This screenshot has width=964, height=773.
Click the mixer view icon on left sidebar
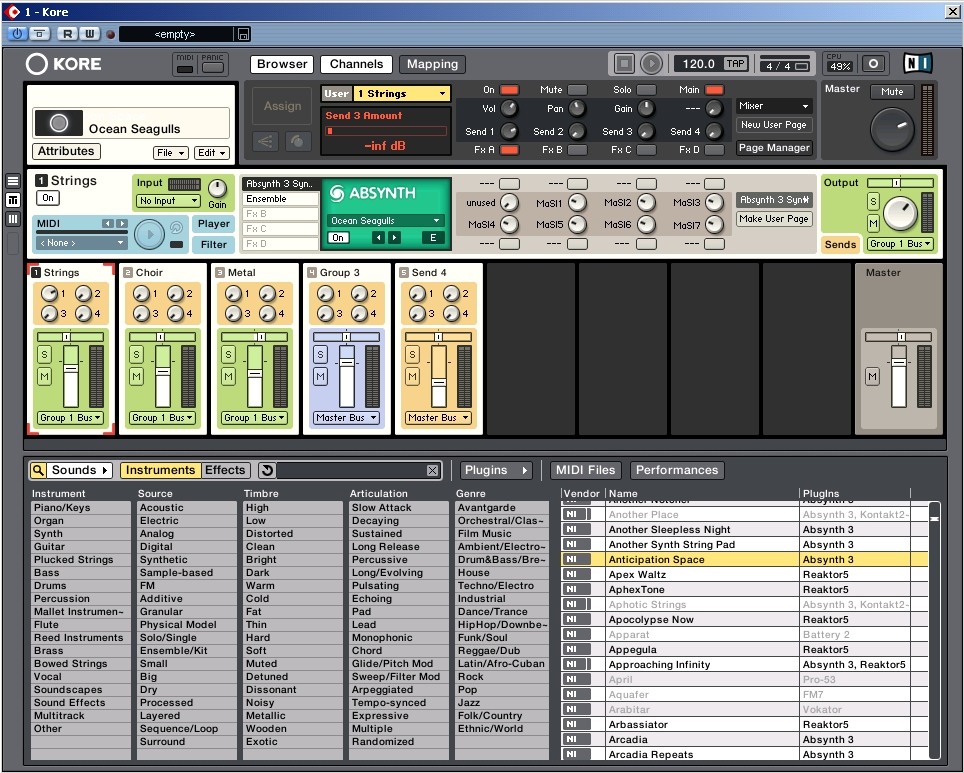coord(13,200)
